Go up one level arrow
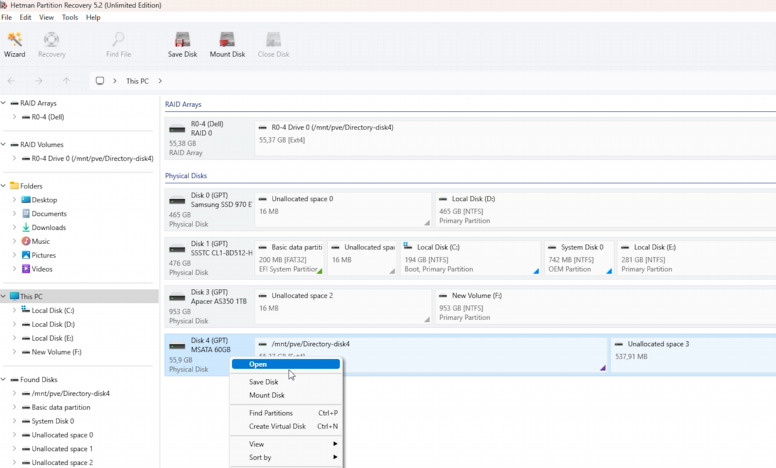Image resolution: width=776 pixels, height=468 pixels. coord(66,81)
